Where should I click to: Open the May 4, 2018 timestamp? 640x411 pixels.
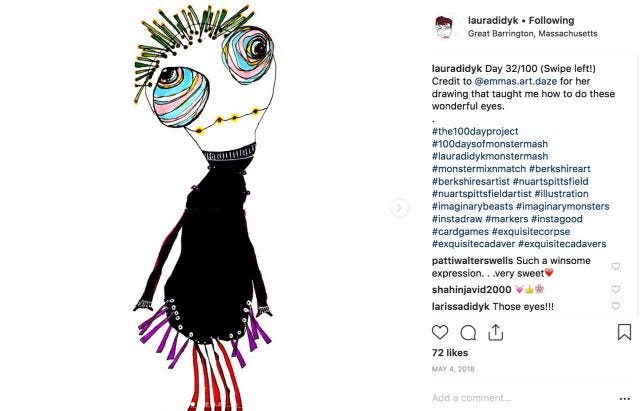(453, 369)
